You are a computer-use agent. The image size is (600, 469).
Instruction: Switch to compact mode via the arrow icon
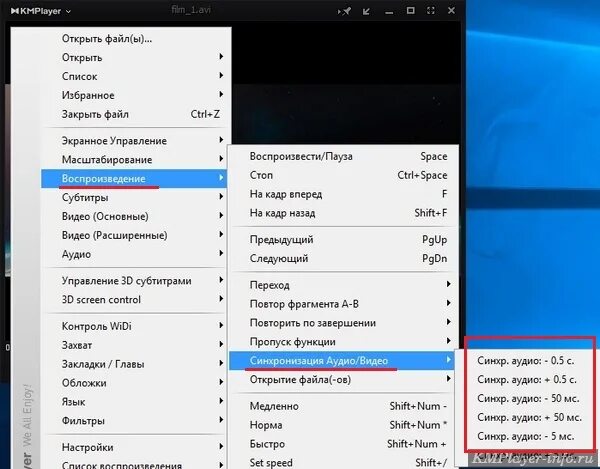(366, 11)
